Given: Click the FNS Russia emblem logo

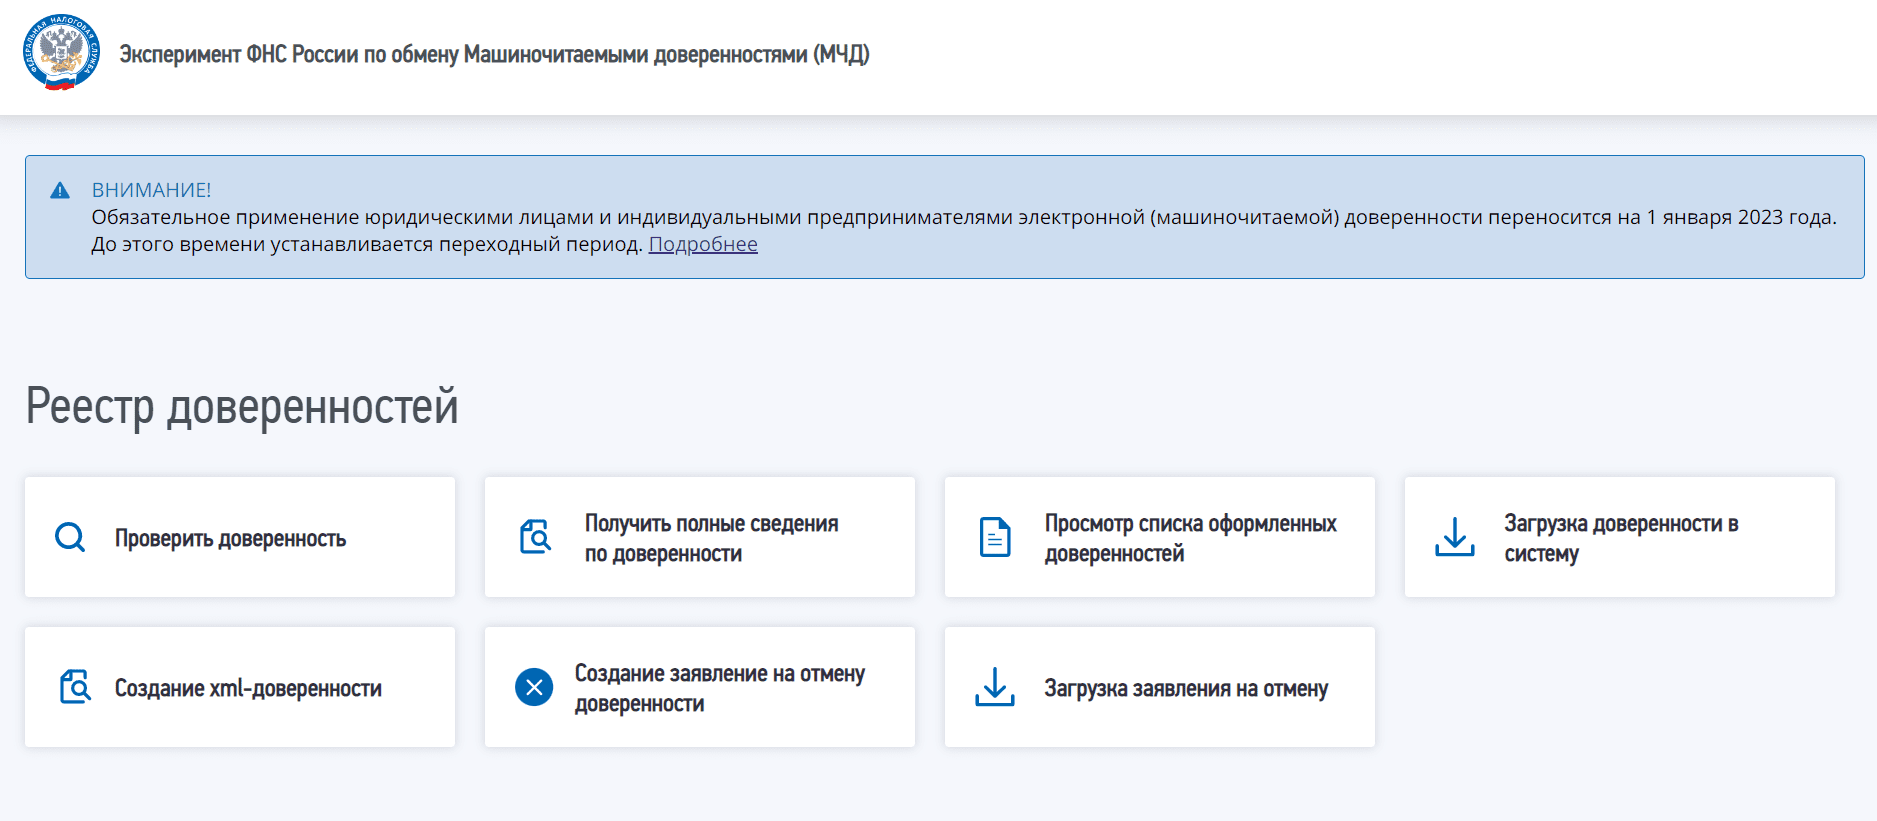Looking at the screenshot, I should click(61, 53).
